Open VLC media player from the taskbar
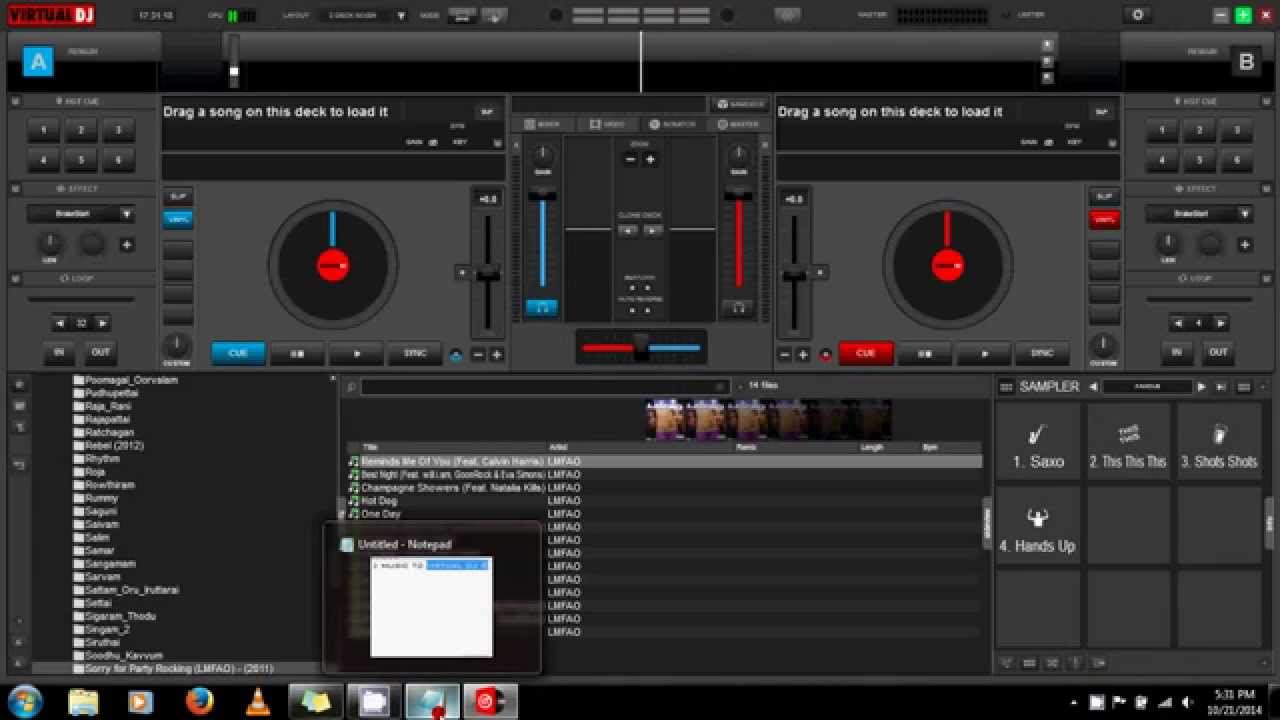 click(258, 702)
